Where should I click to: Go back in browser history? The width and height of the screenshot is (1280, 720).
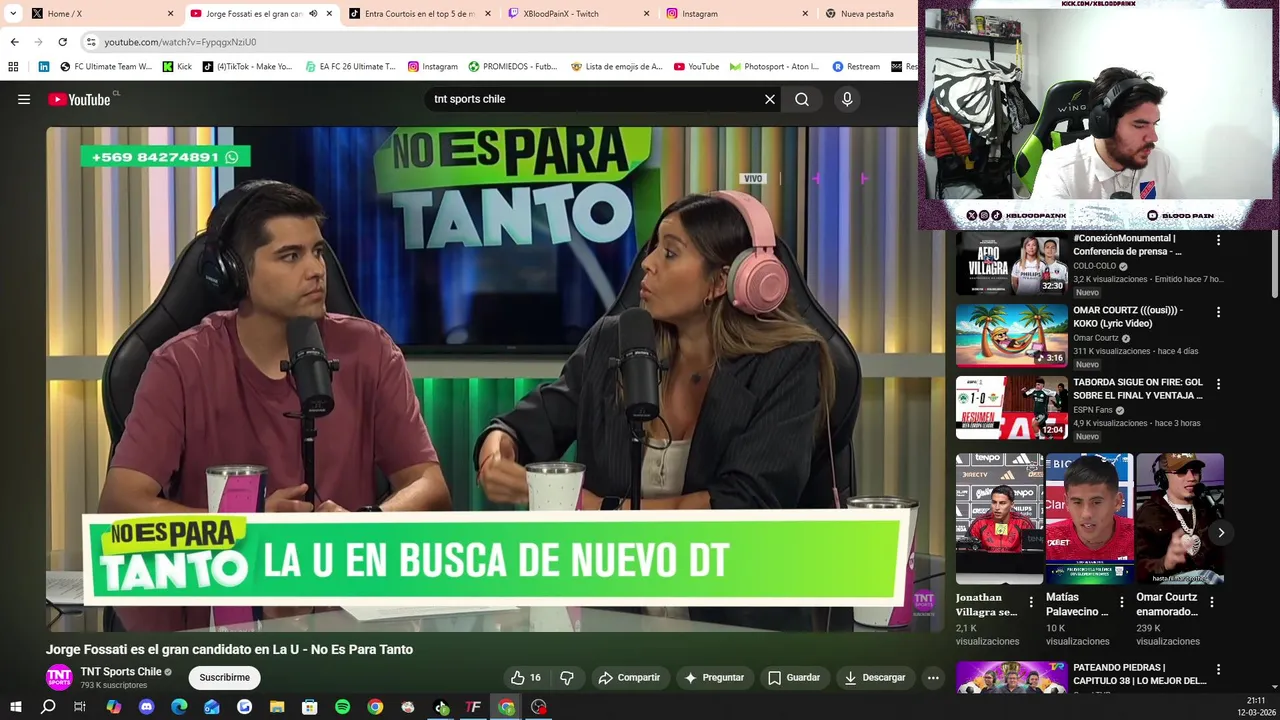pyautogui.click(x=14, y=42)
